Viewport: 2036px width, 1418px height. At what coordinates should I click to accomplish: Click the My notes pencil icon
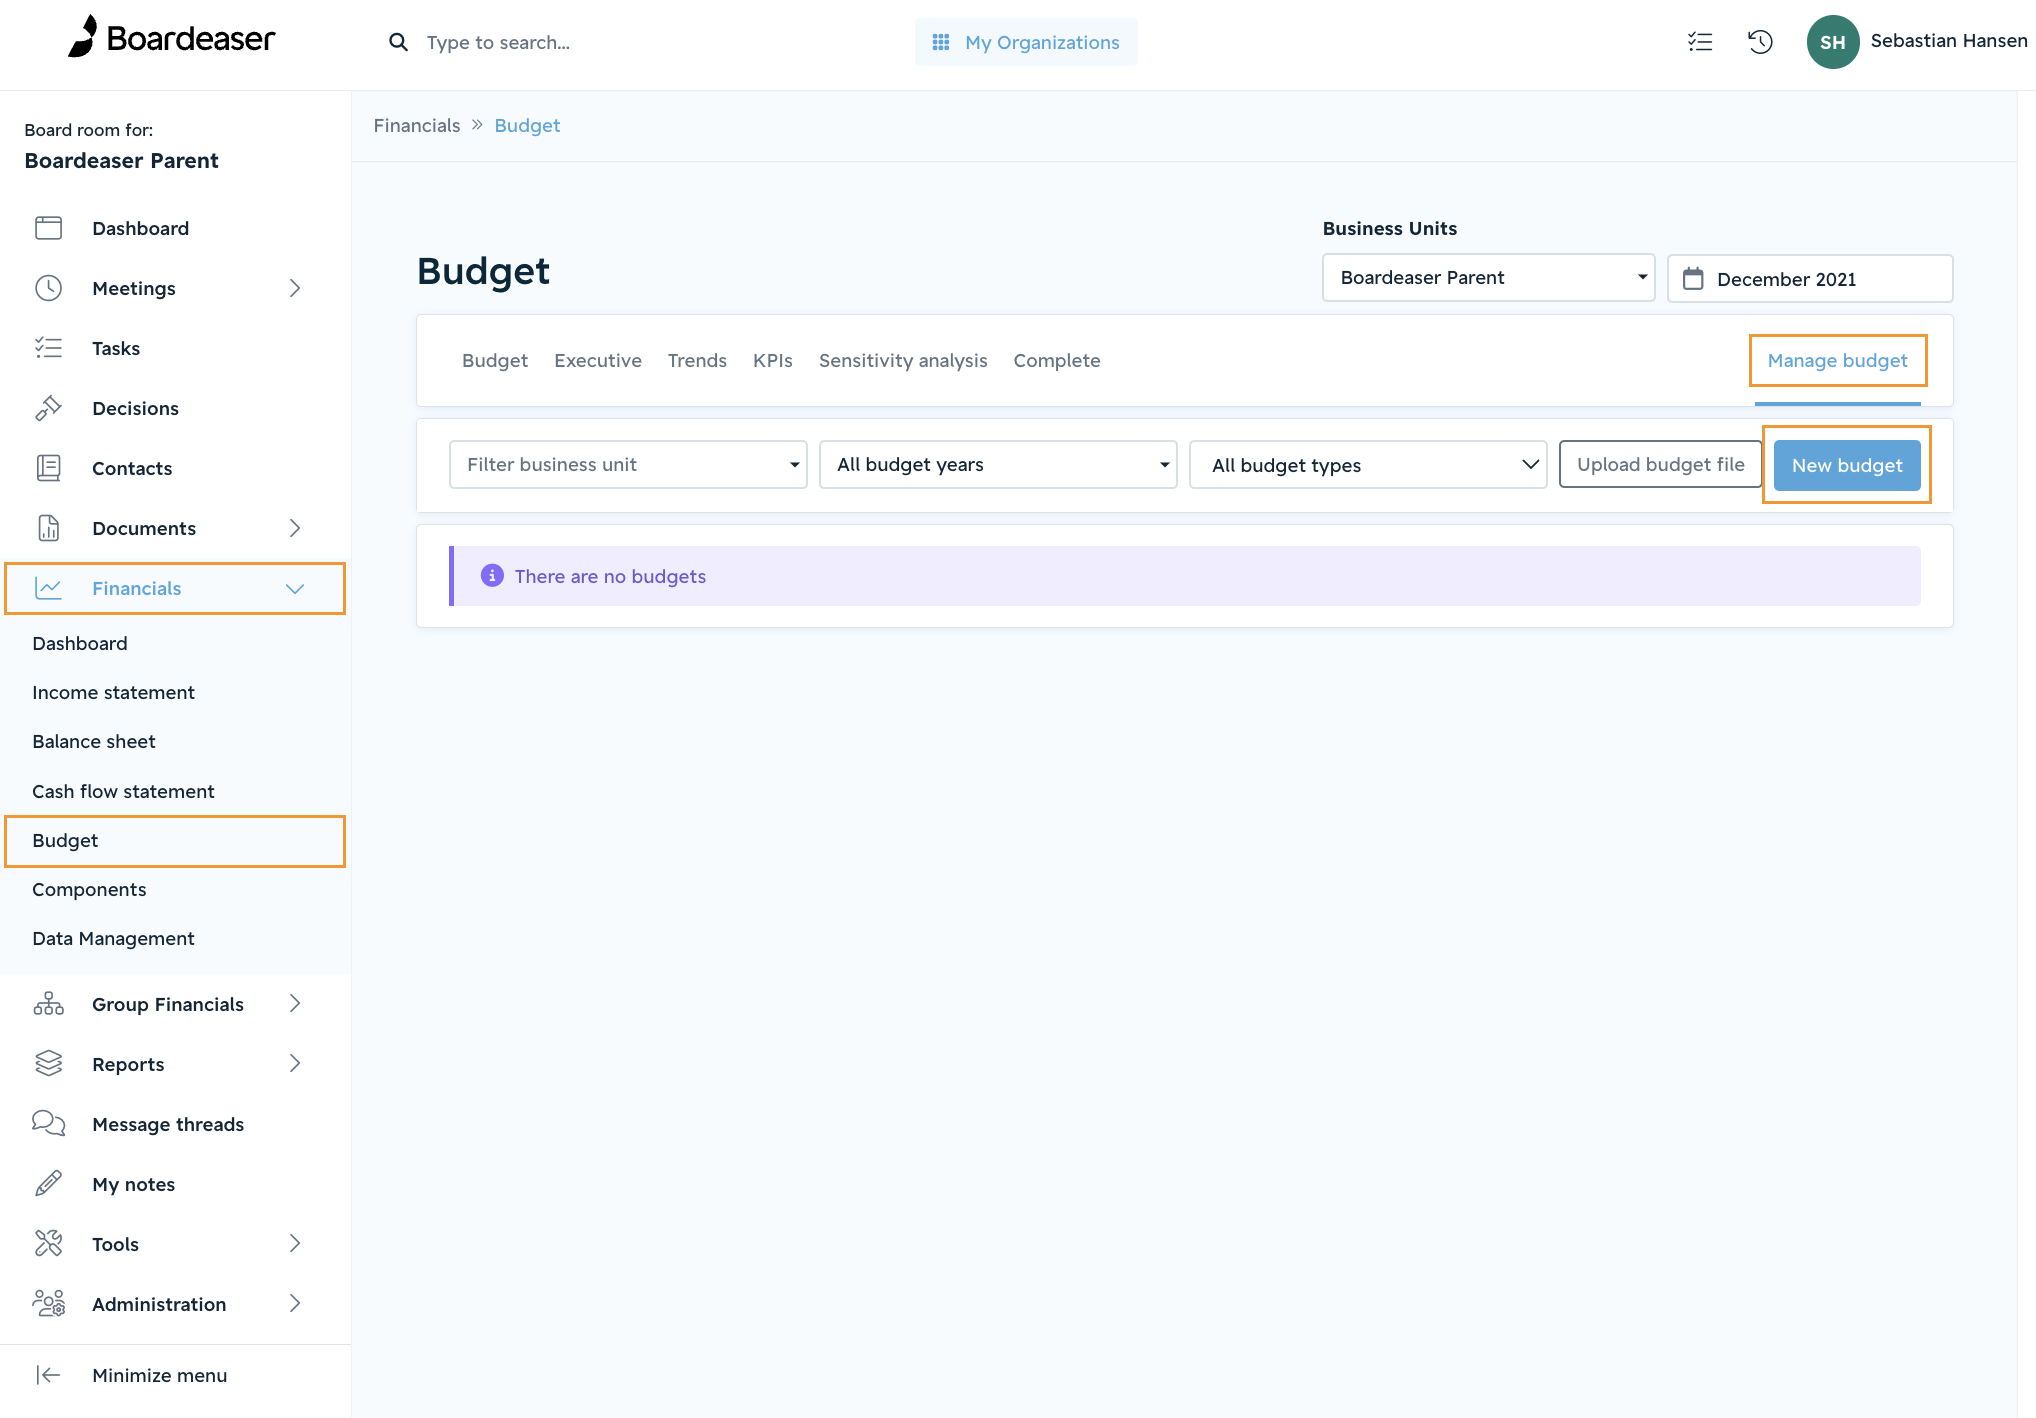[48, 1184]
